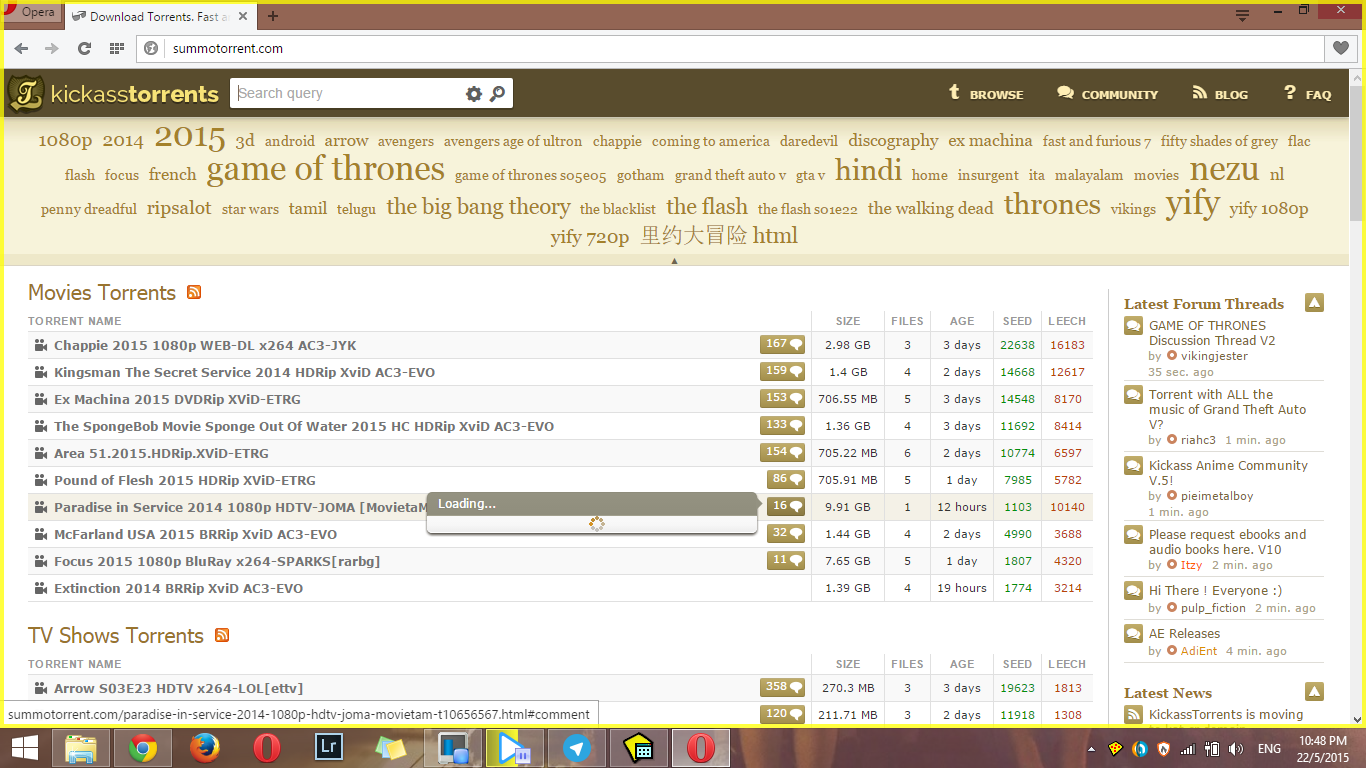Open Ex Machina 2015 DVDRip torrent
The image size is (1366, 768).
pos(177,399)
